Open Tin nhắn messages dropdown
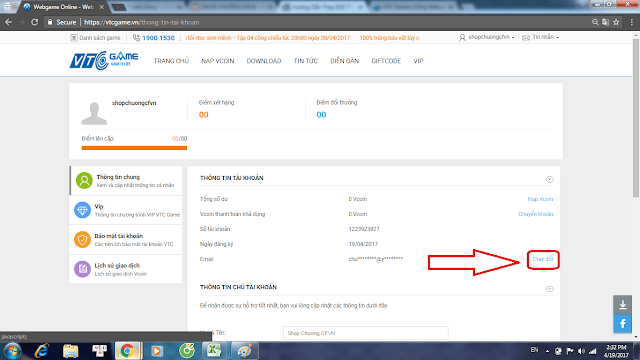 click(x=541, y=37)
